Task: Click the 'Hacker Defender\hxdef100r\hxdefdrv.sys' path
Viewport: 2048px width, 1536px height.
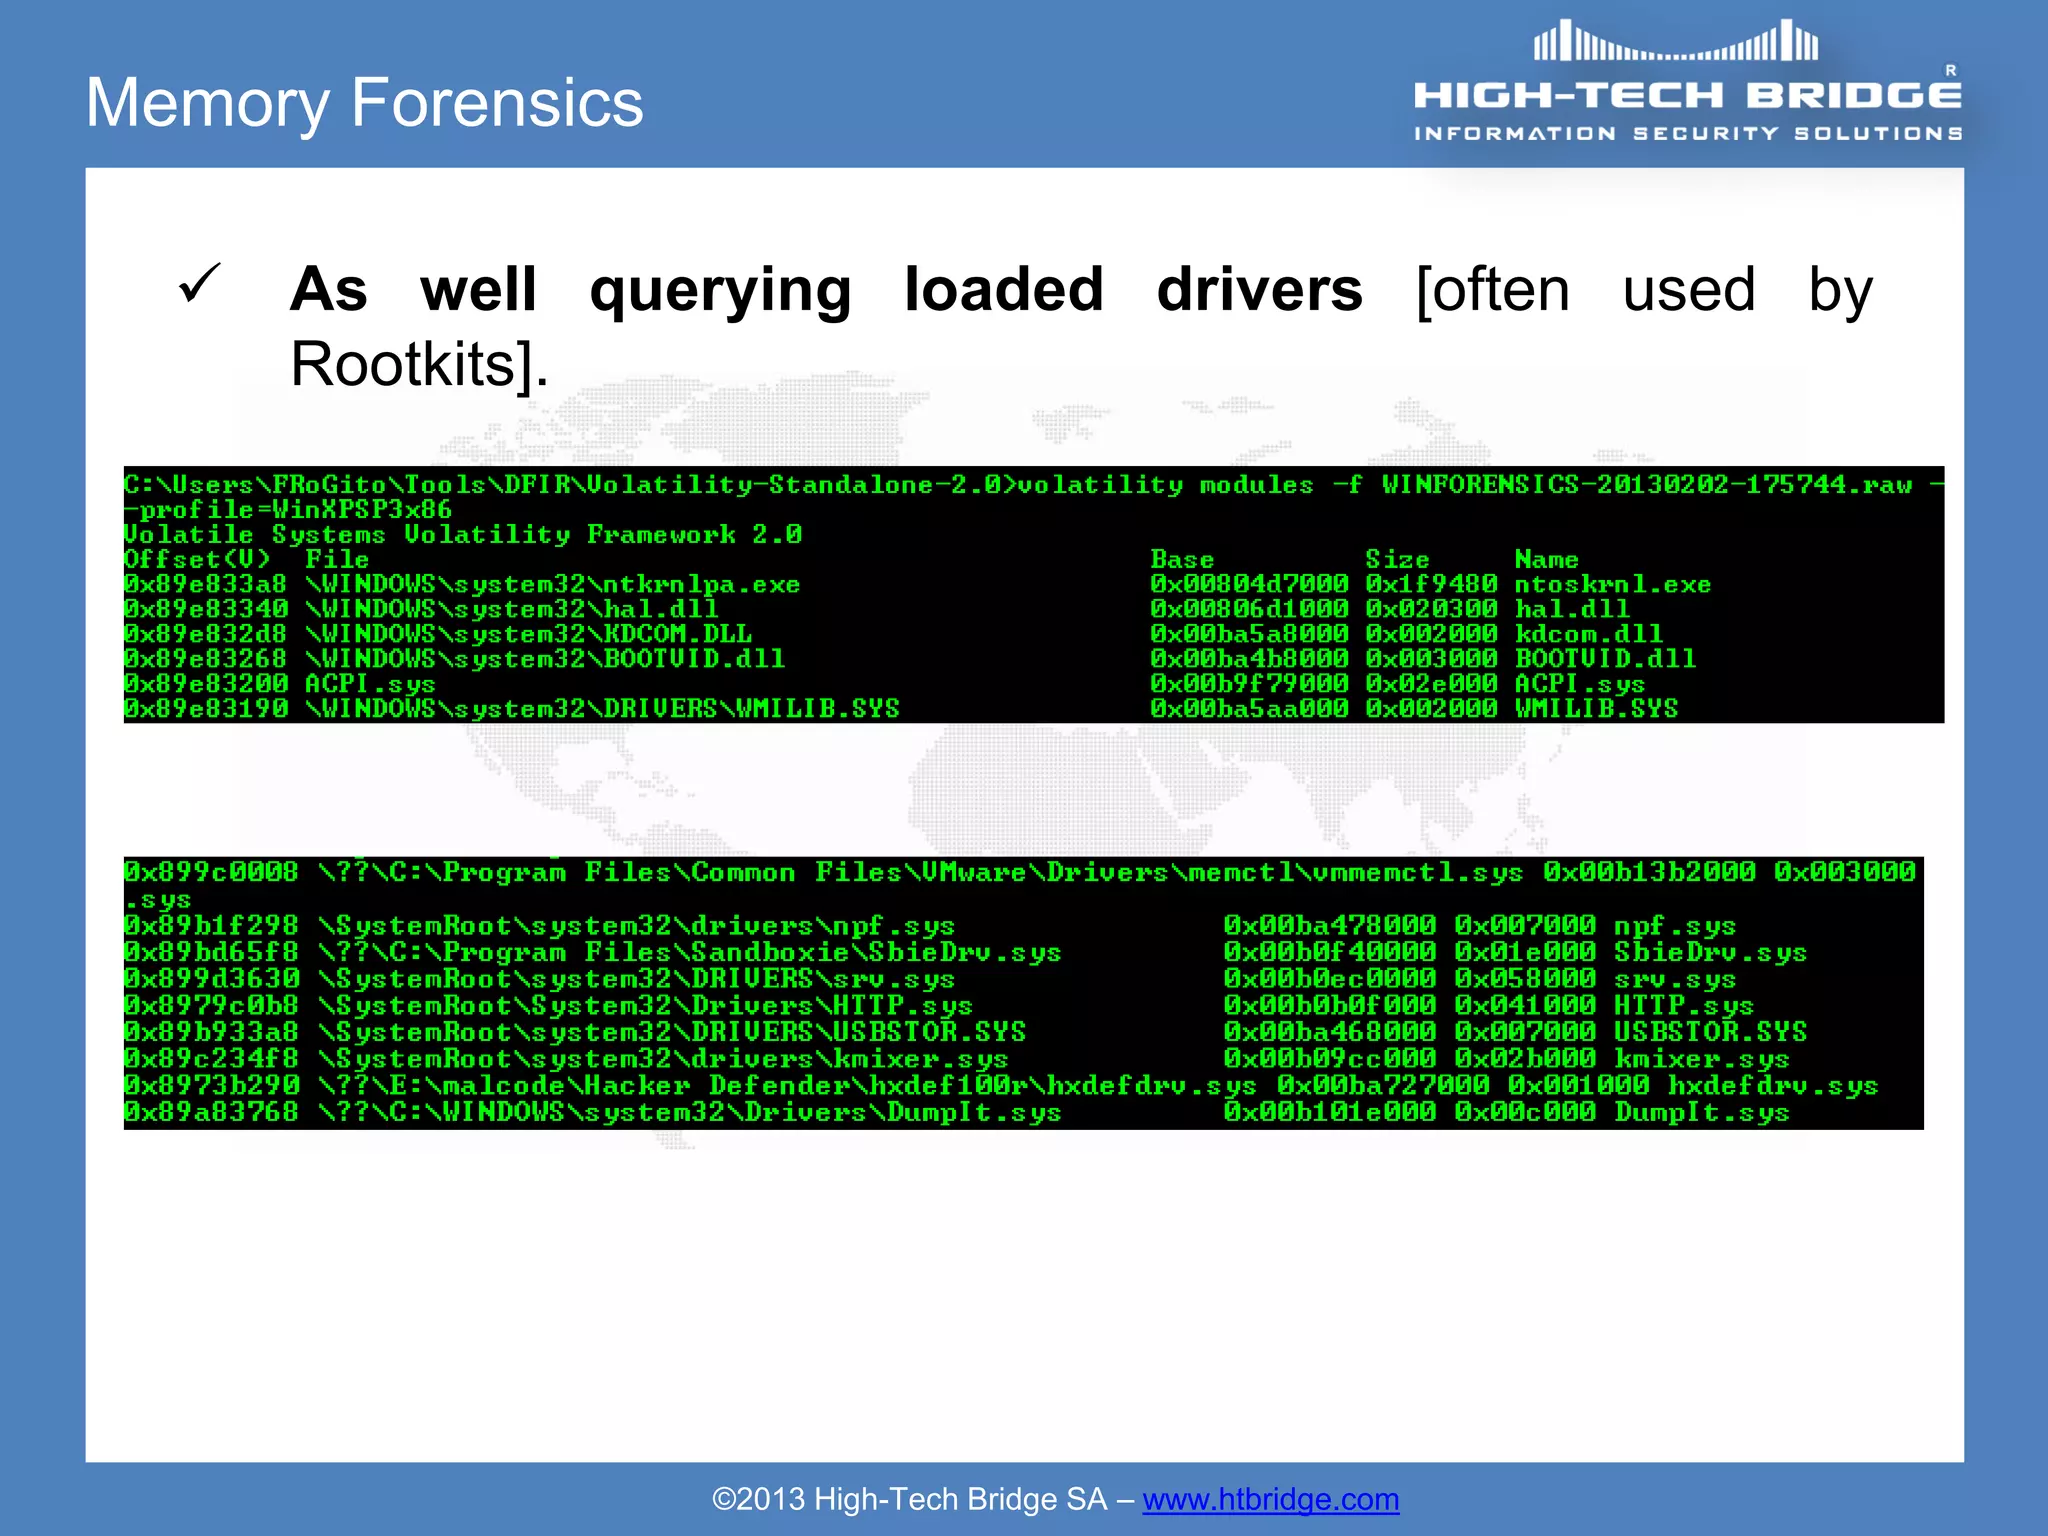Action: pos(787,1086)
